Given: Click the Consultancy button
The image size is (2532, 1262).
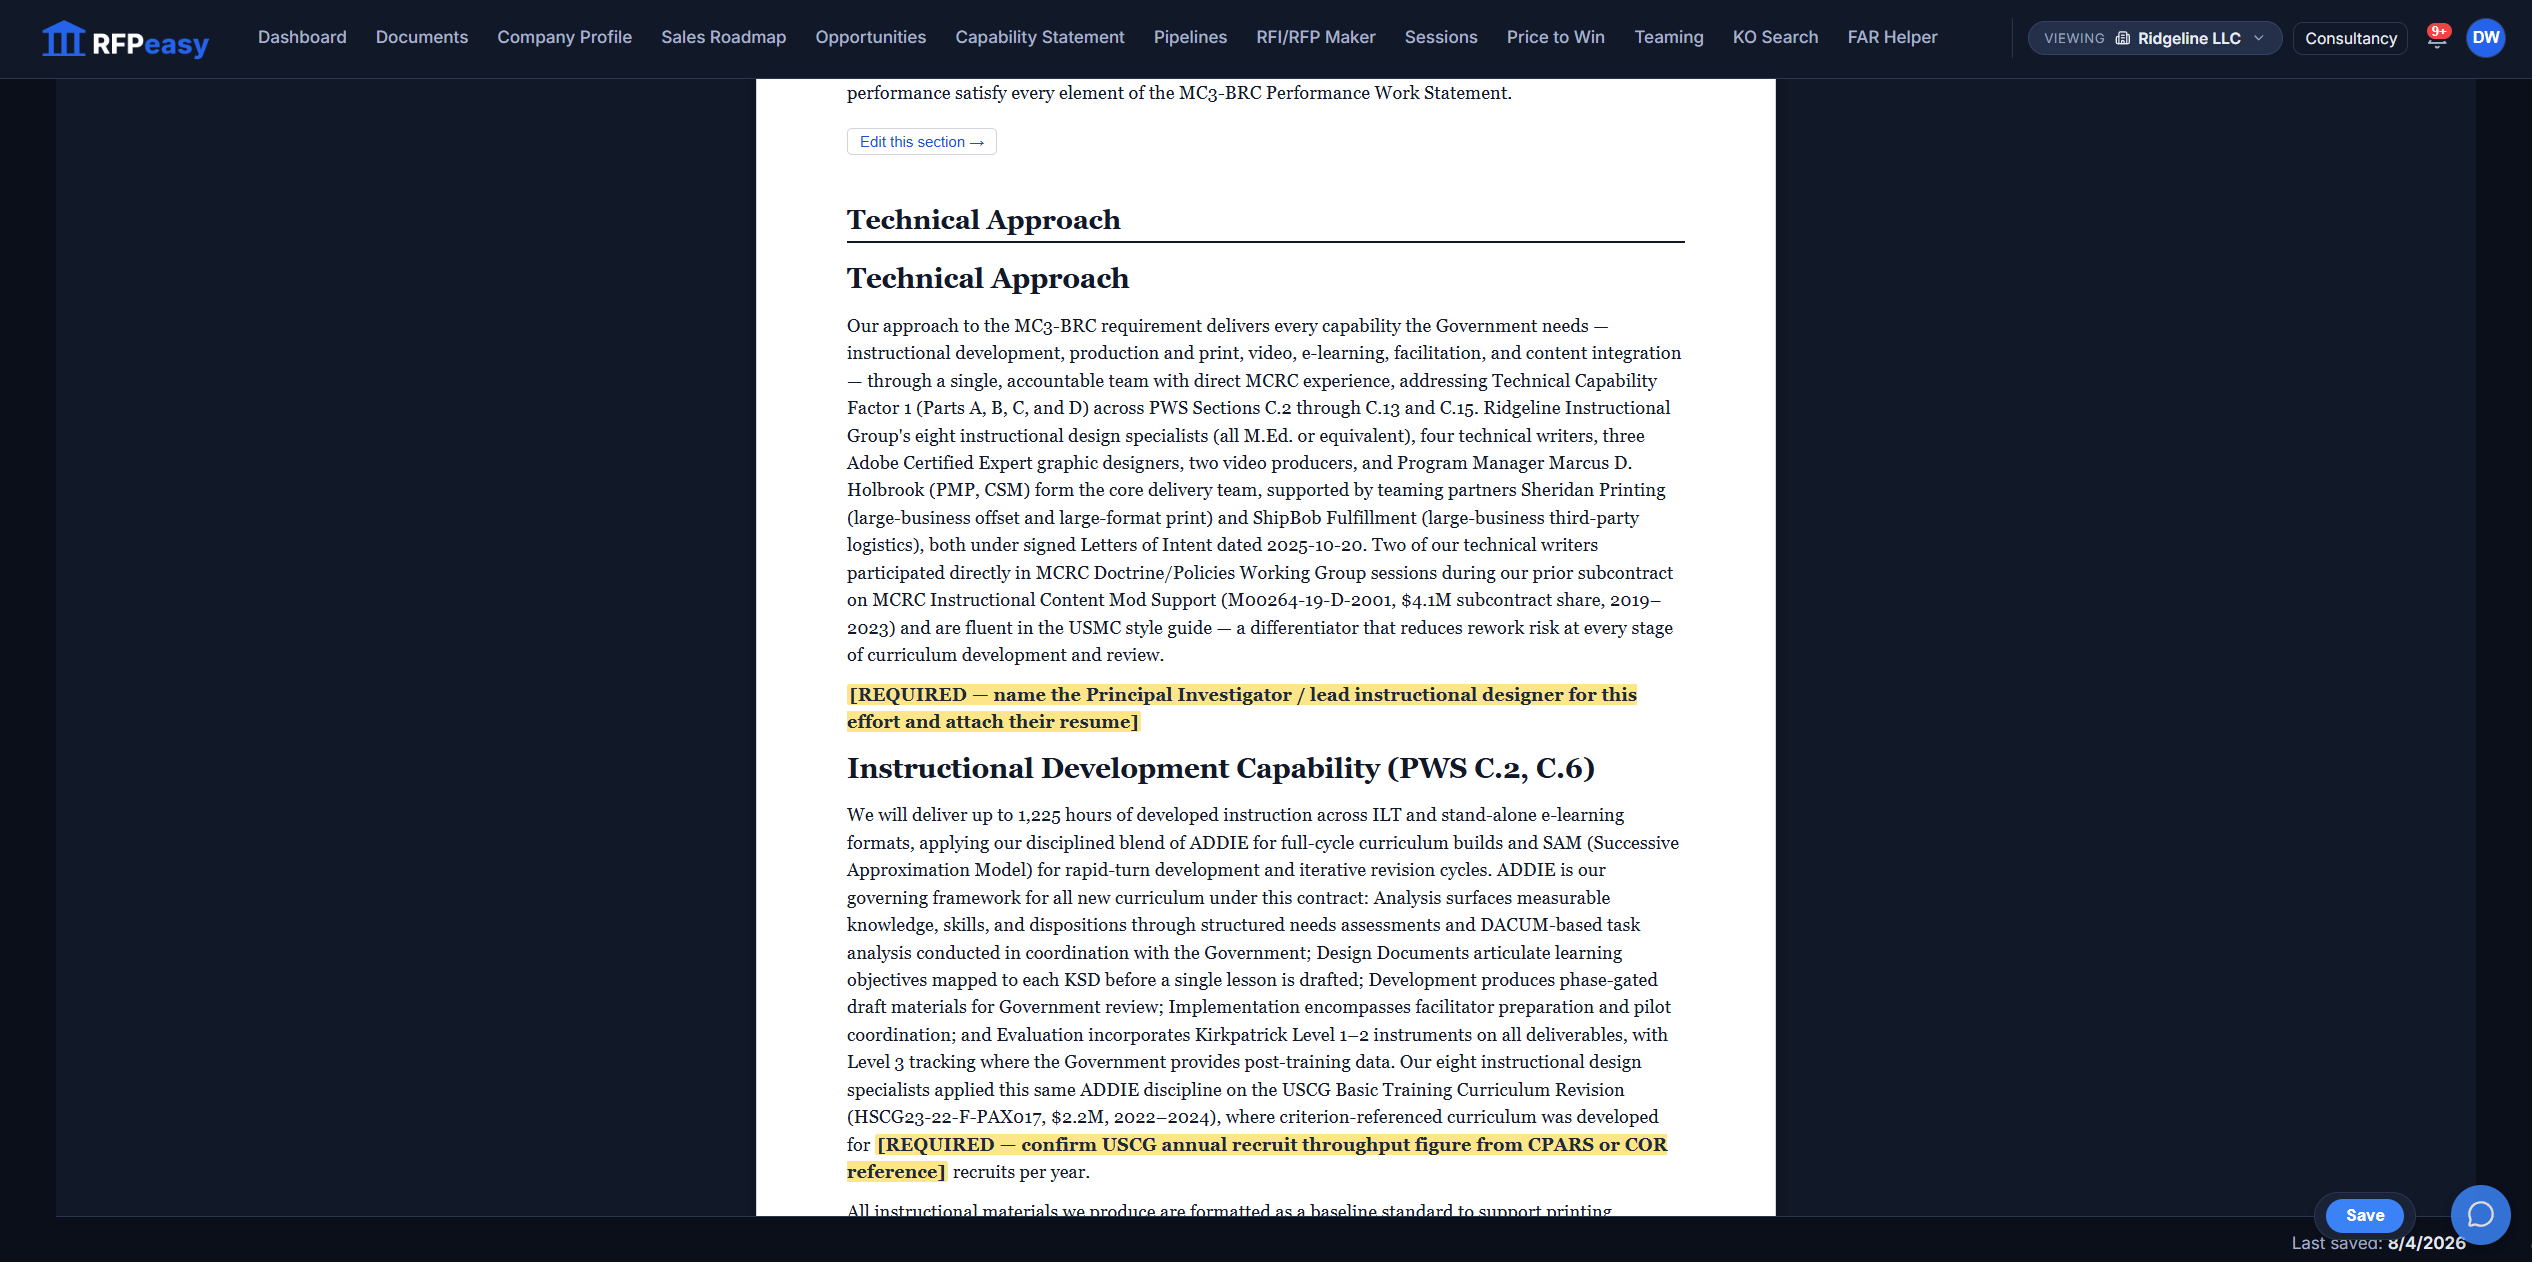Looking at the screenshot, I should tap(2351, 38).
